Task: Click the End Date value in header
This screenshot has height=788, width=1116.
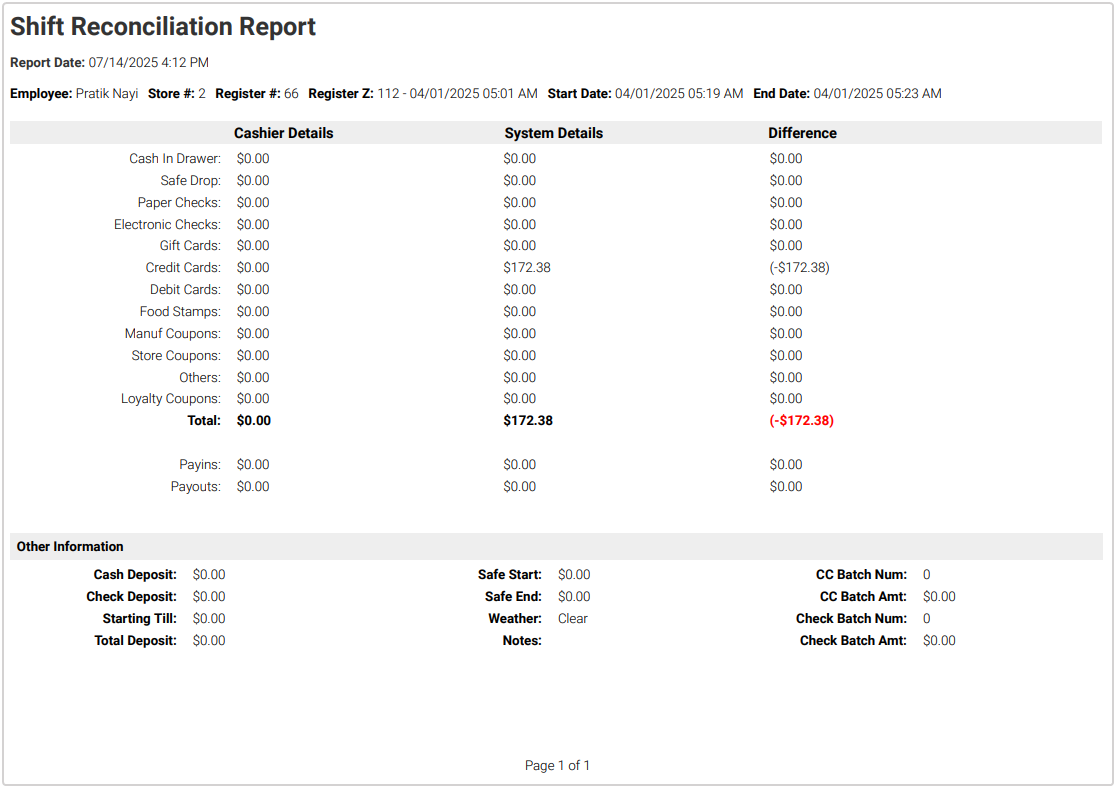Action: (x=877, y=94)
